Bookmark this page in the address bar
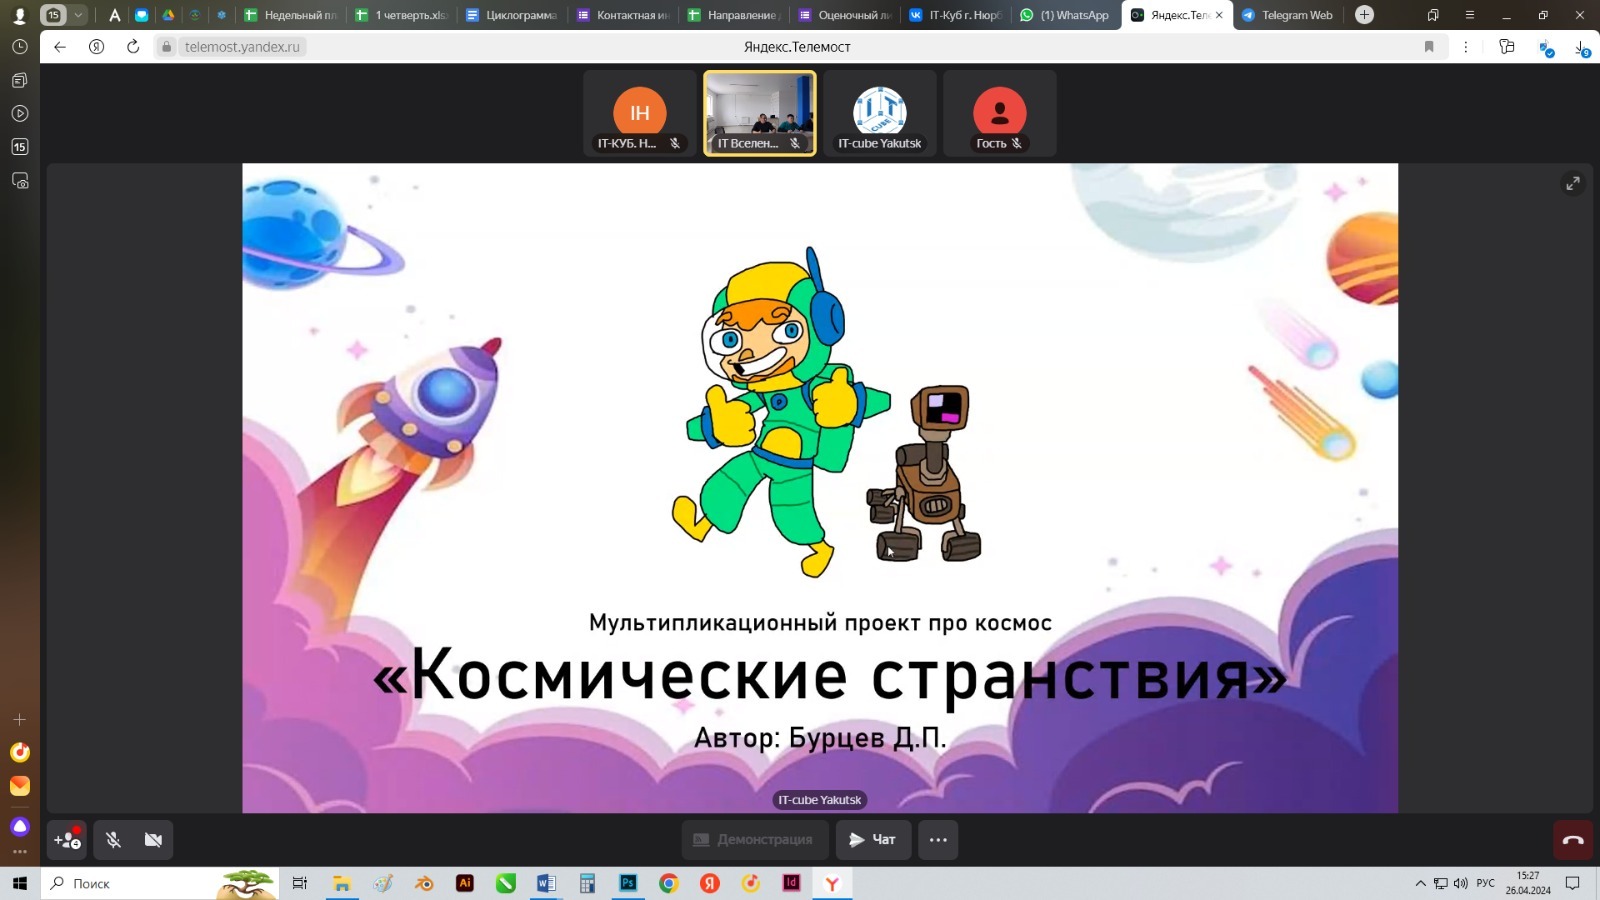This screenshot has width=1600, height=900. [1429, 47]
